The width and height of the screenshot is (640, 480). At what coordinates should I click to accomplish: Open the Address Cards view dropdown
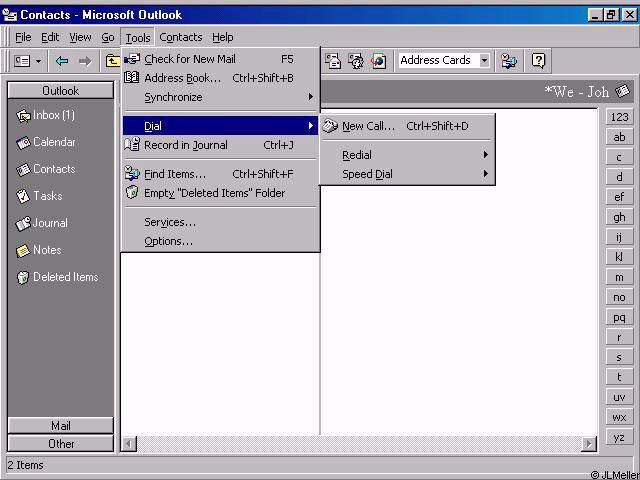484,60
